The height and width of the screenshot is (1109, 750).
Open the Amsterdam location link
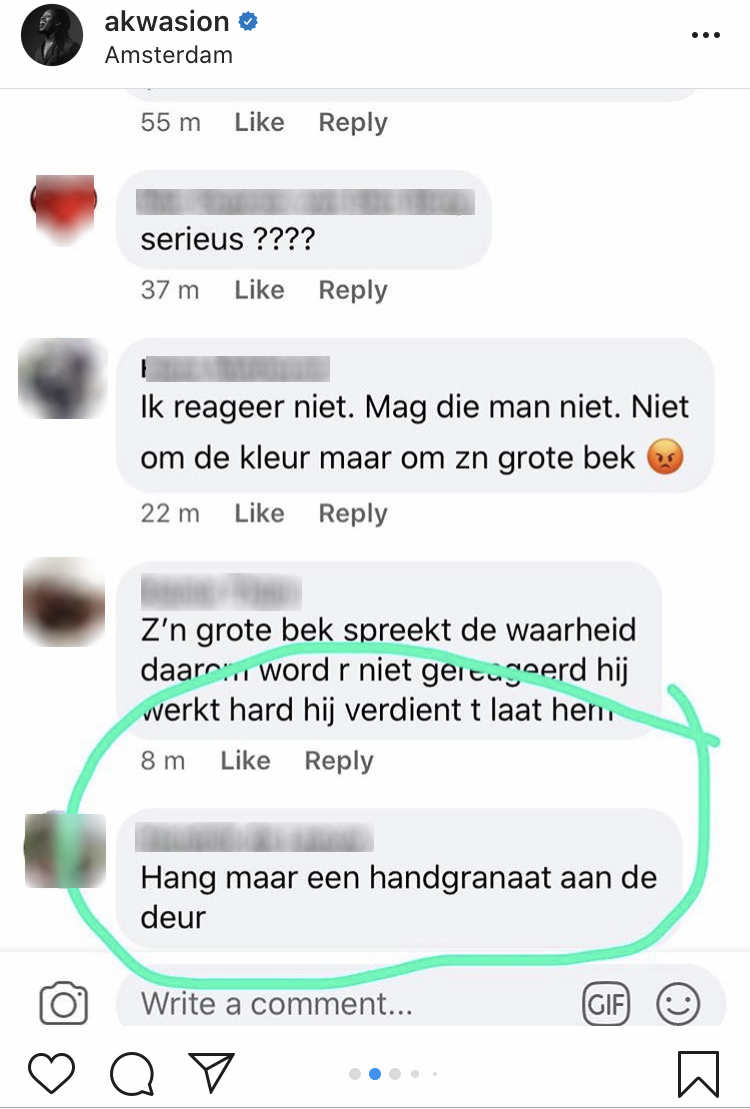click(168, 55)
